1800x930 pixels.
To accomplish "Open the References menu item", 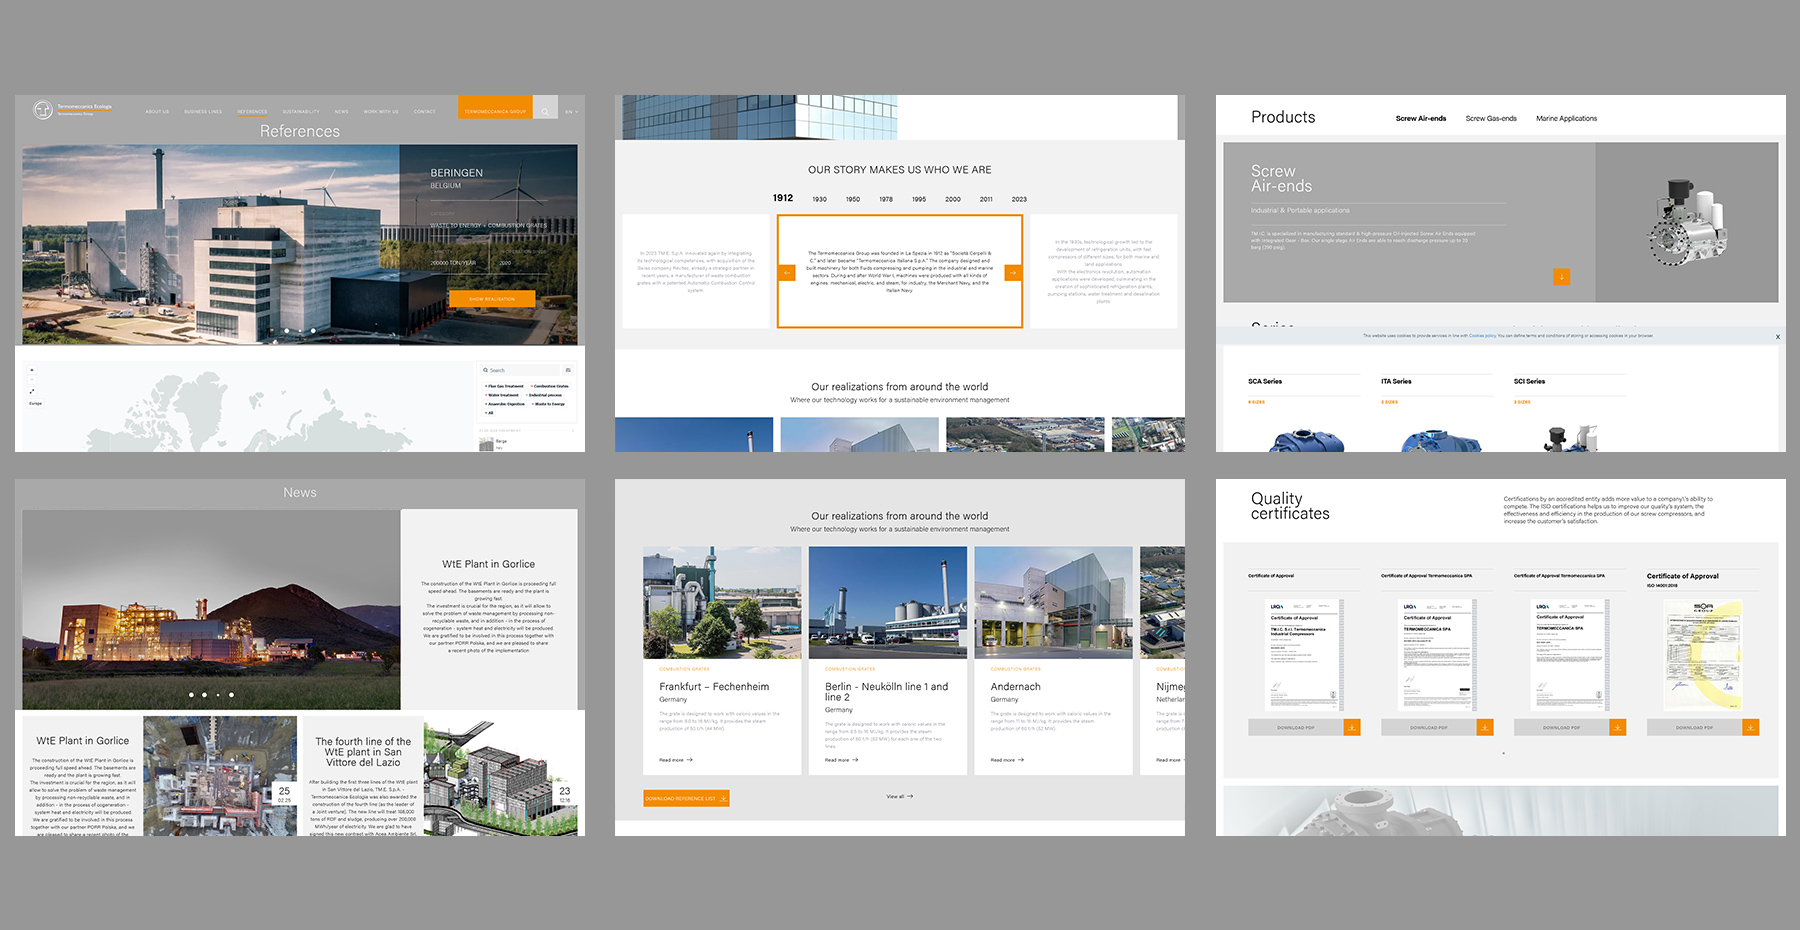I will point(252,112).
